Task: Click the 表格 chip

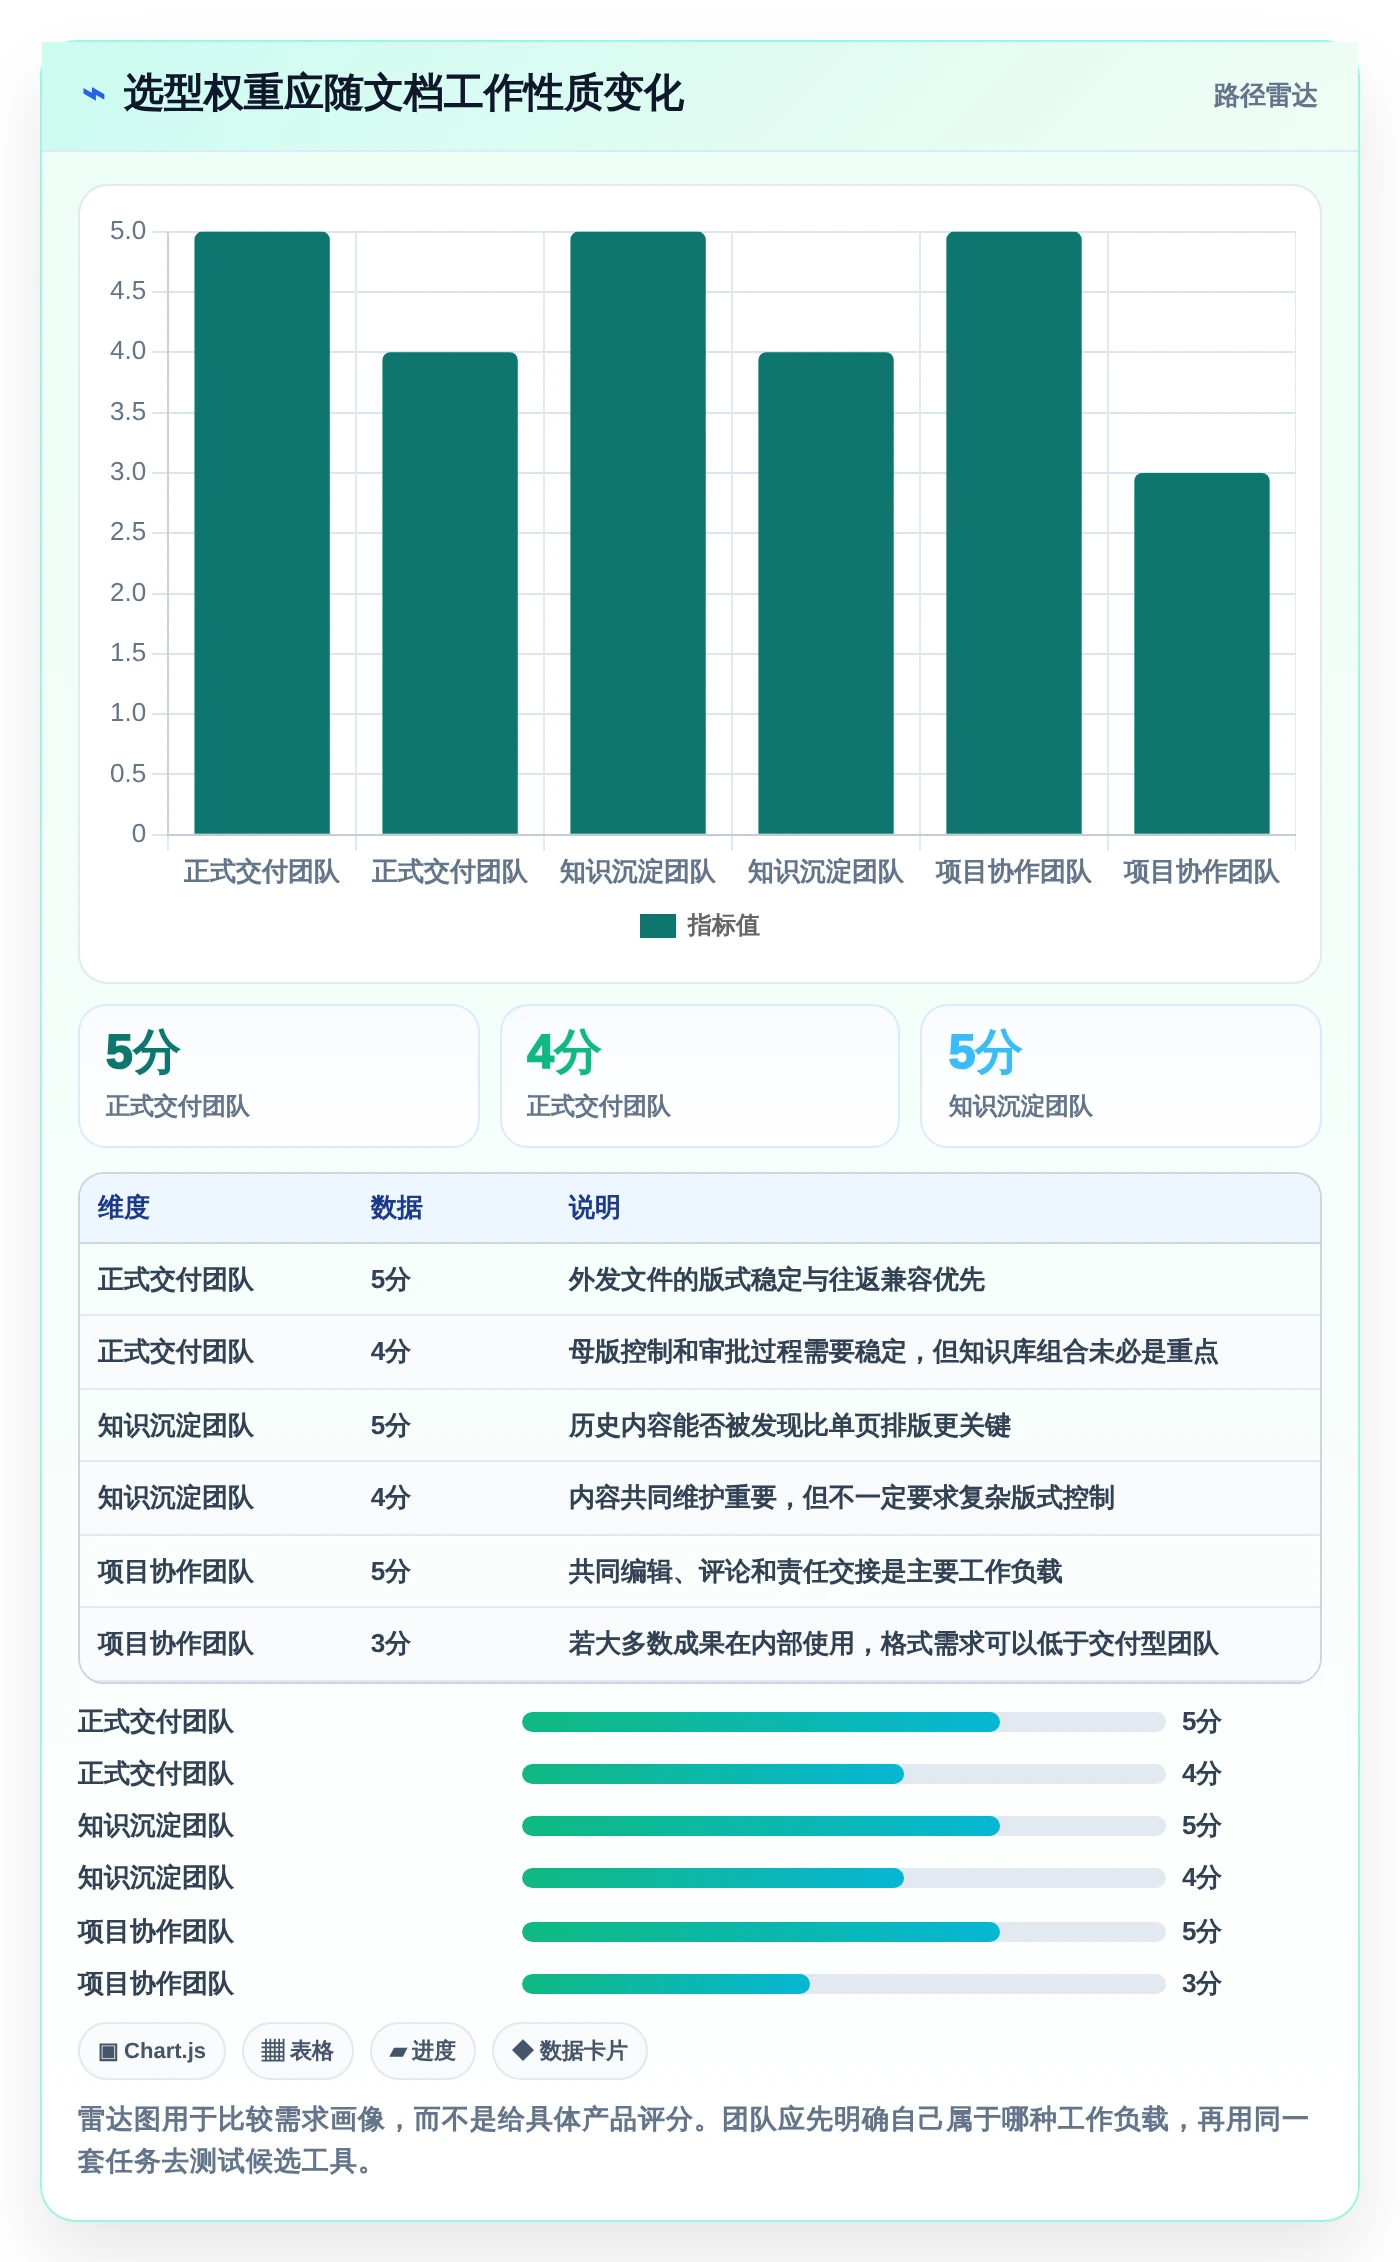Action: coord(298,2051)
